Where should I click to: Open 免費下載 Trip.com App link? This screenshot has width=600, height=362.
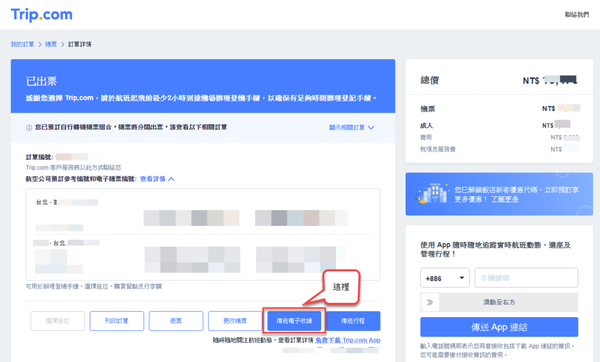pos(348,340)
